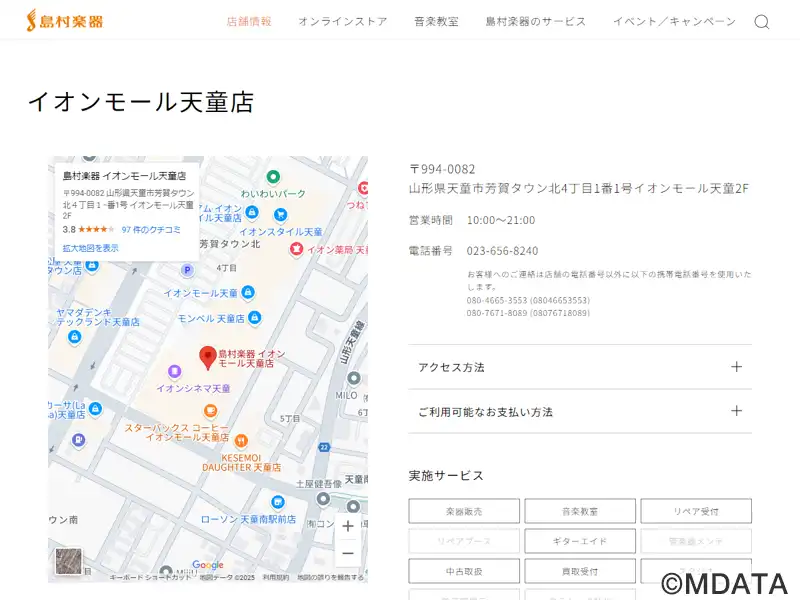Open the オンラインストア navigation item

pyautogui.click(x=343, y=21)
